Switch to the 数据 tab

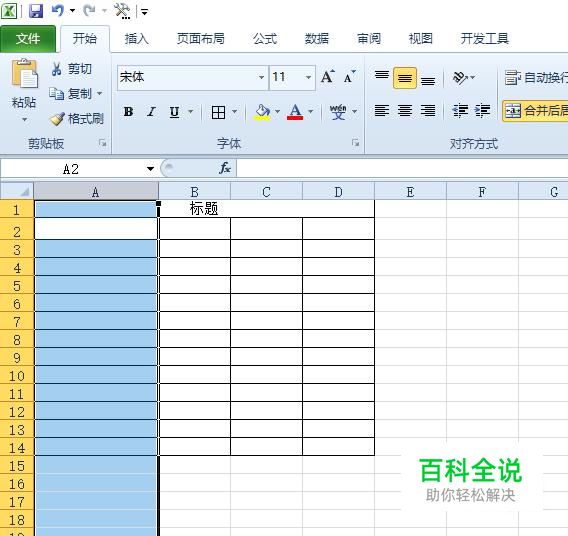317,38
